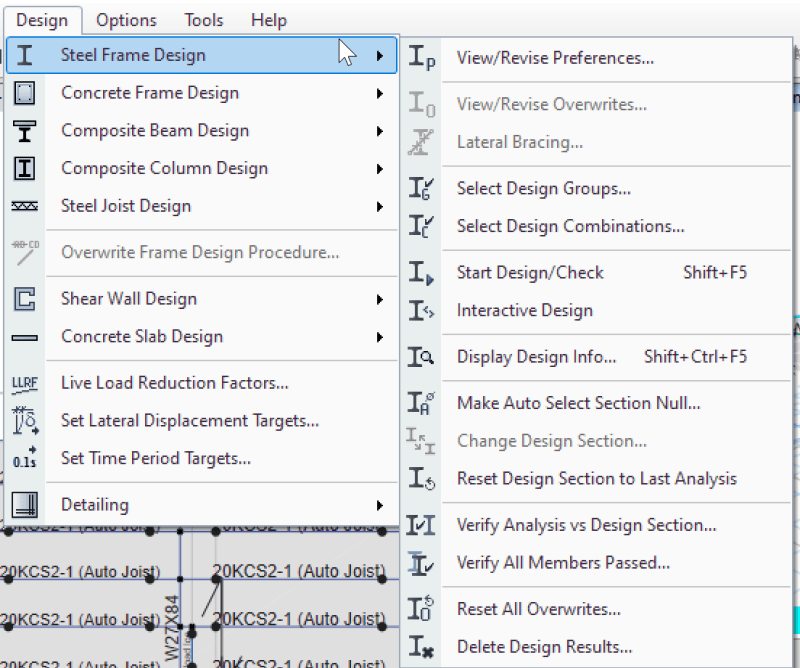The image size is (800, 668).
Task: Expand Steel Frame Design submenu arrow
Action: pos(380,56)
